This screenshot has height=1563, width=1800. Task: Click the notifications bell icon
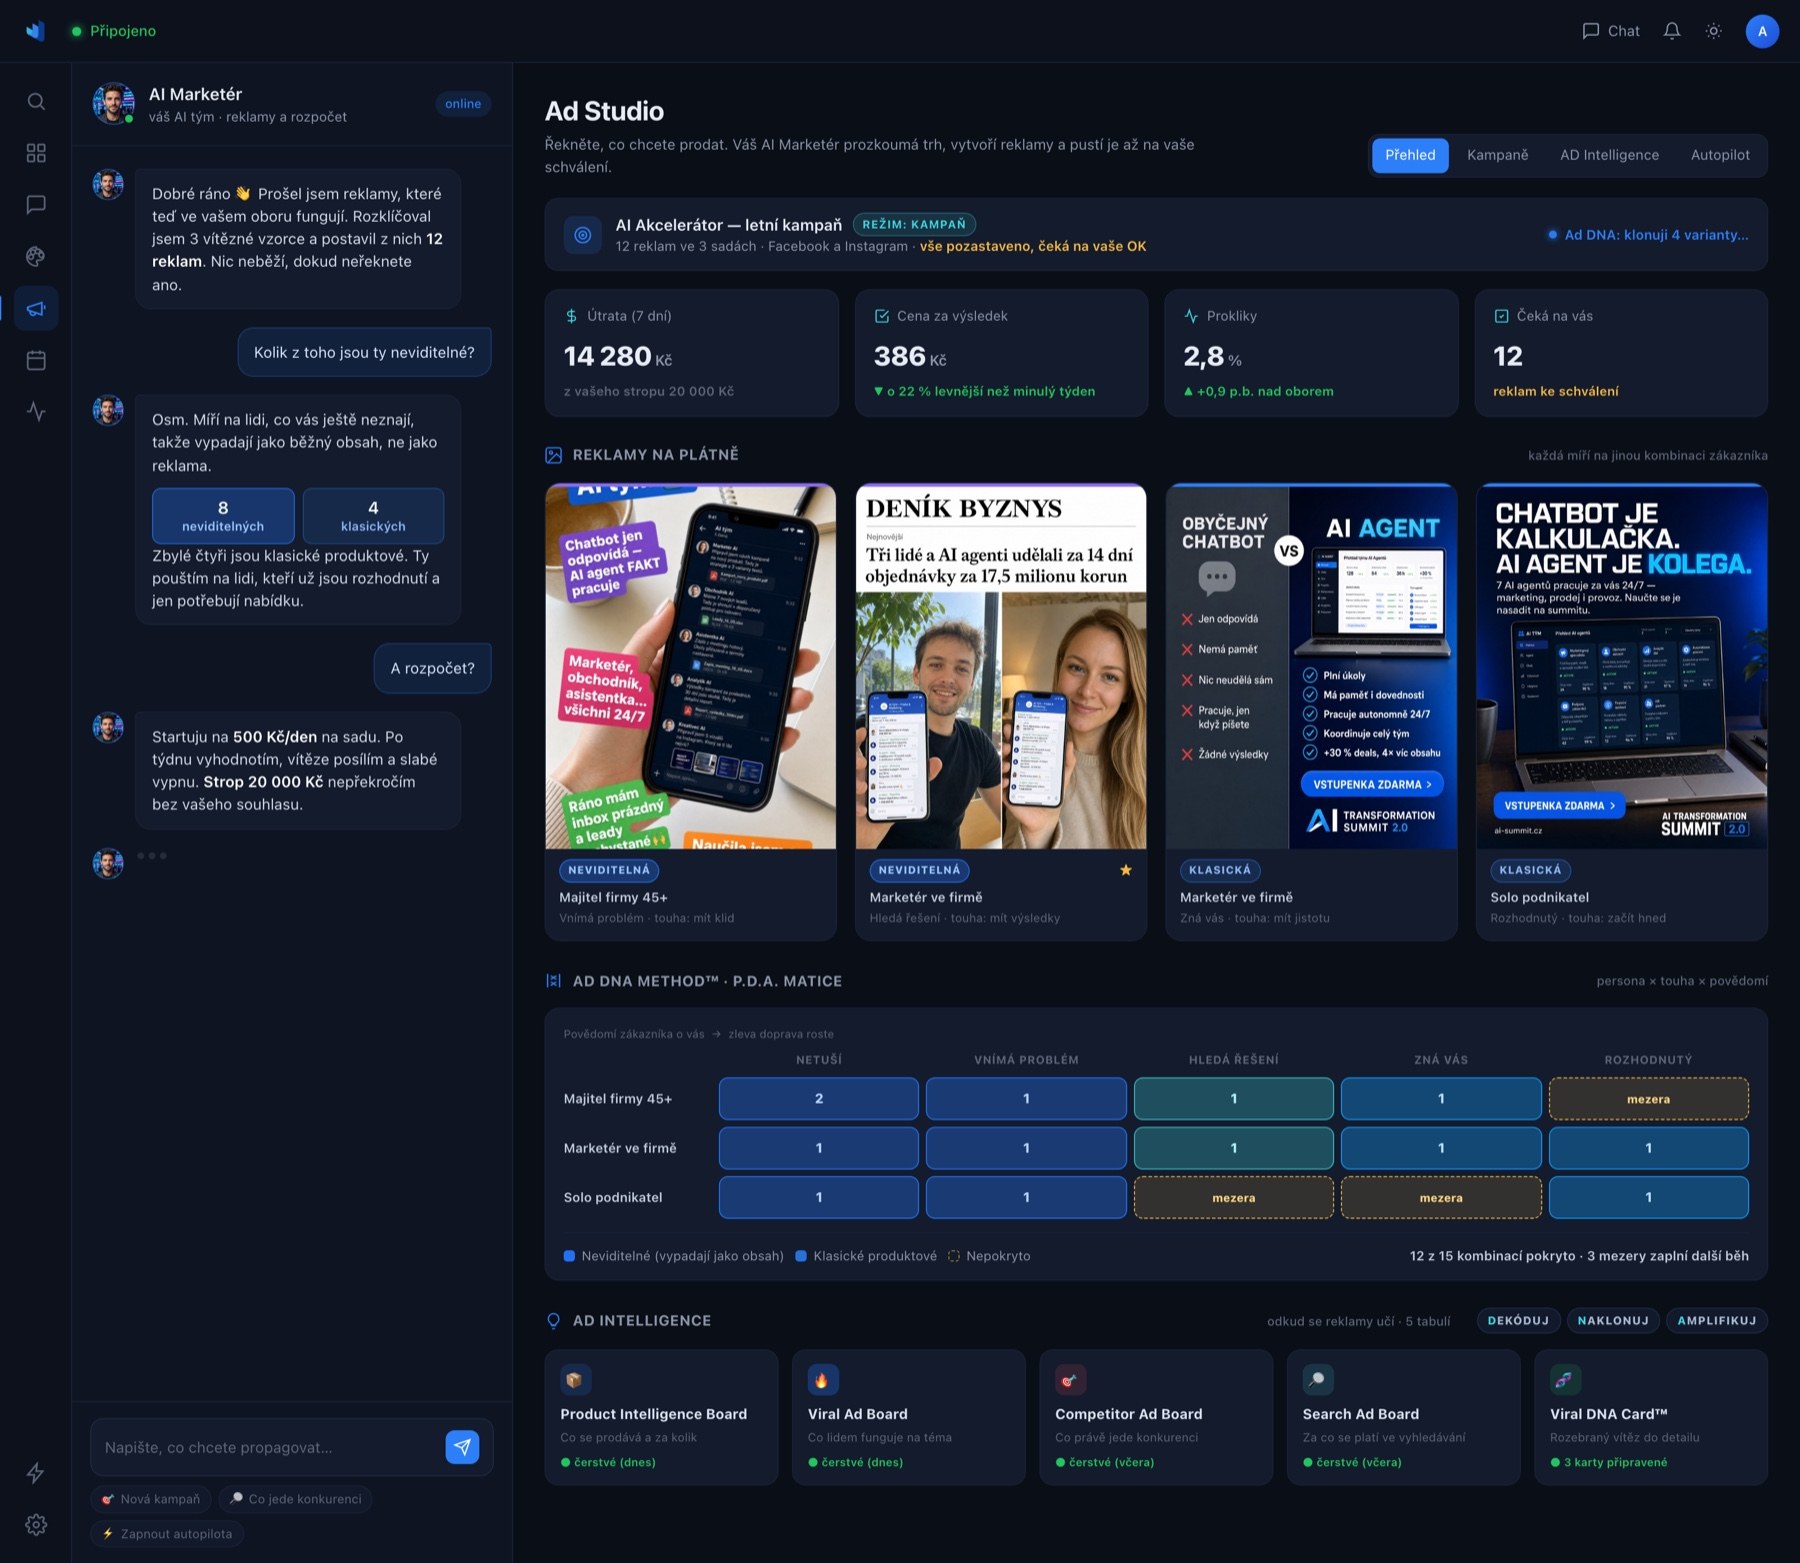point(1672,31)
